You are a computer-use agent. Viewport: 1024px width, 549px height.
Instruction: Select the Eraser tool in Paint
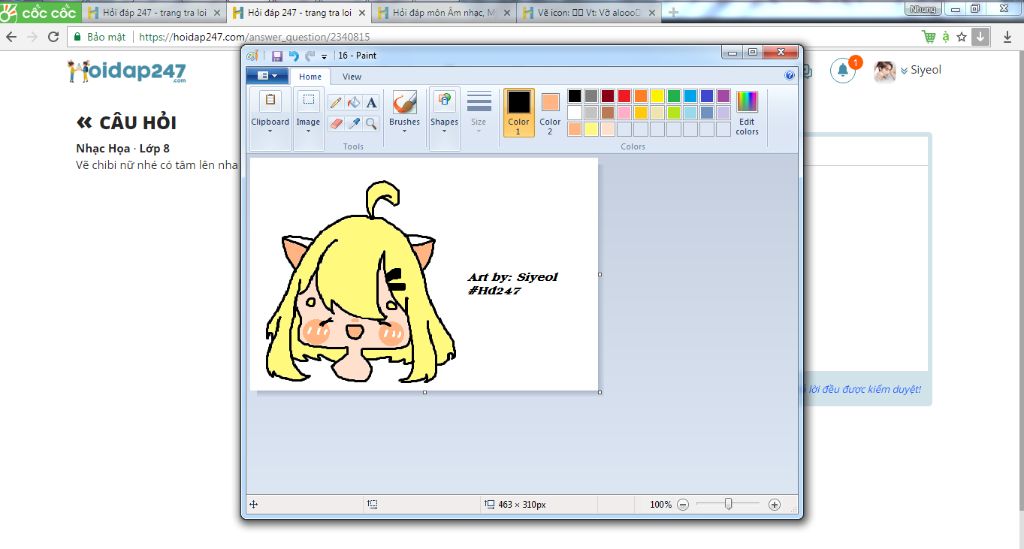tap(336, 123)
